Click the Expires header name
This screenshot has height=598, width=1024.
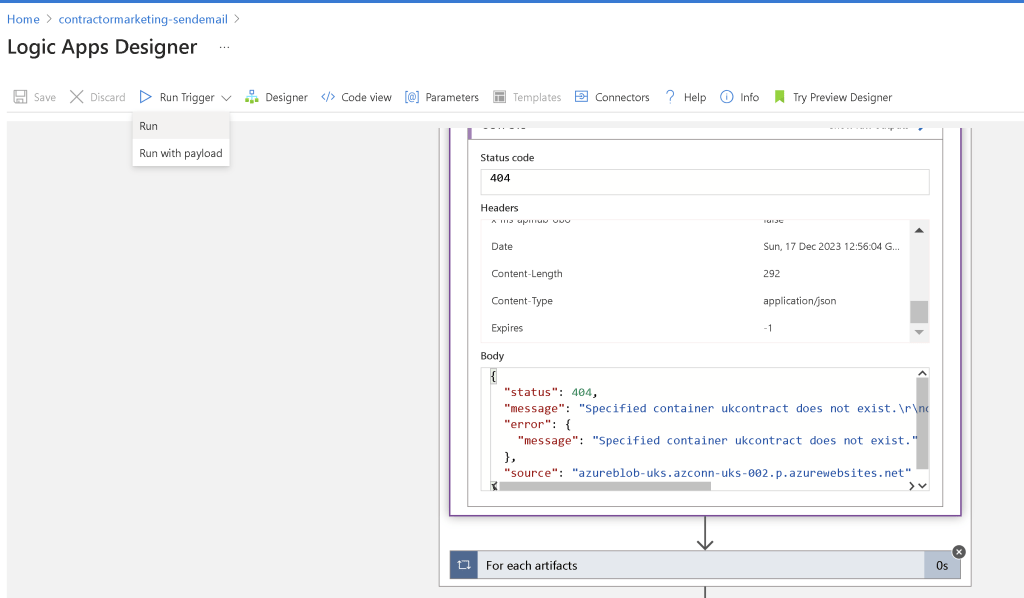(x=507, y=328)
